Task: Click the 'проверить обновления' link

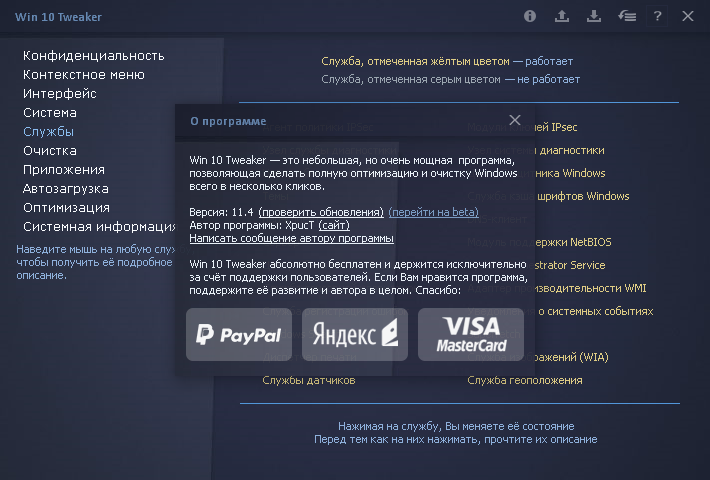Action: (x=321, y=212)
